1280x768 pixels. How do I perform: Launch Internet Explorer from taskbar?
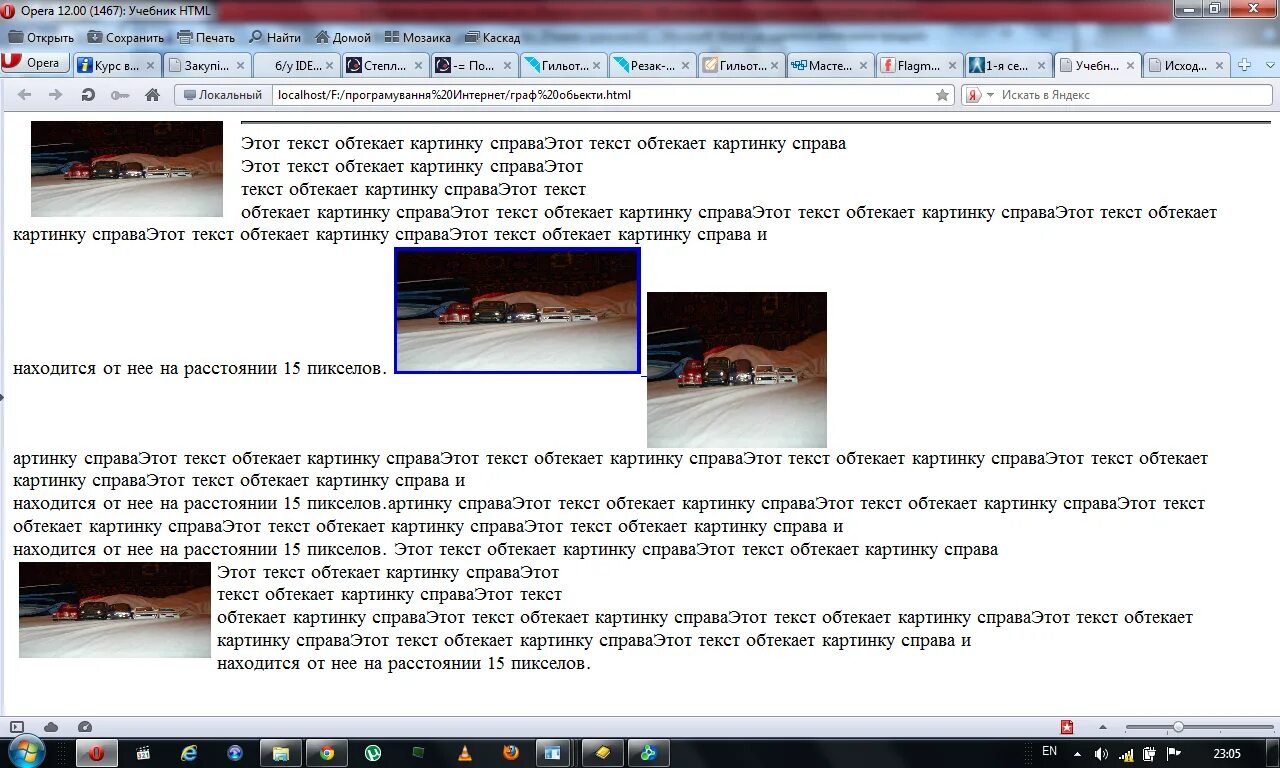click(189, 753)
